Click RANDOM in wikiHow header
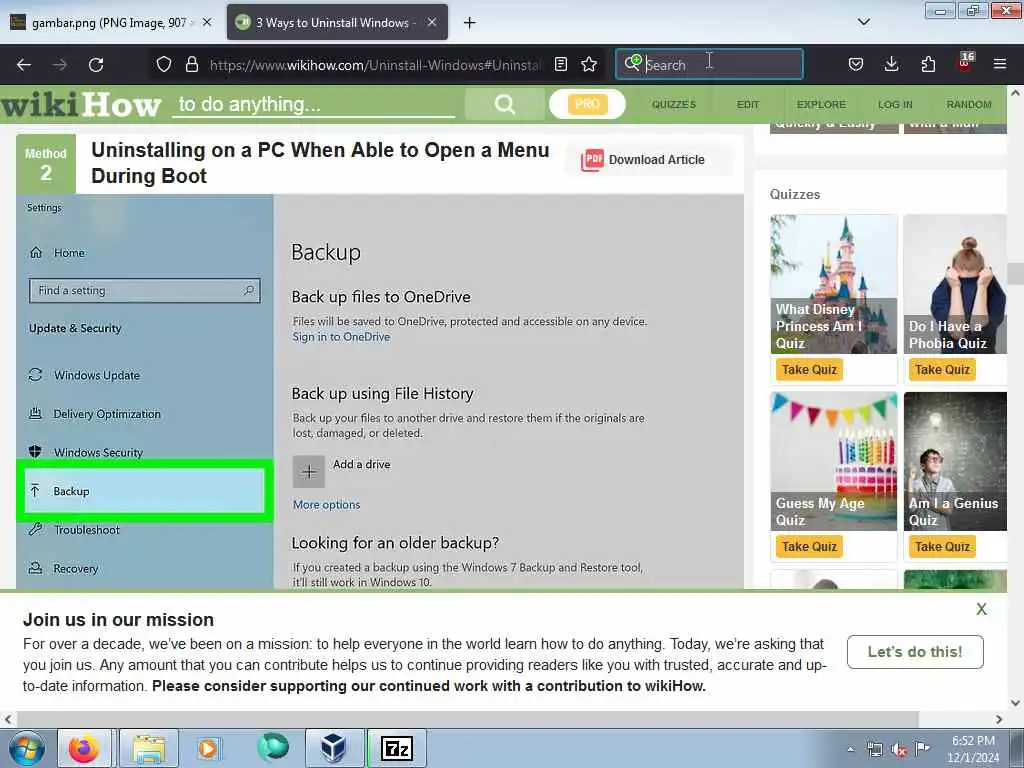Image resolution: width=1024 pixels, height=768 pixels. click(969, 104)
